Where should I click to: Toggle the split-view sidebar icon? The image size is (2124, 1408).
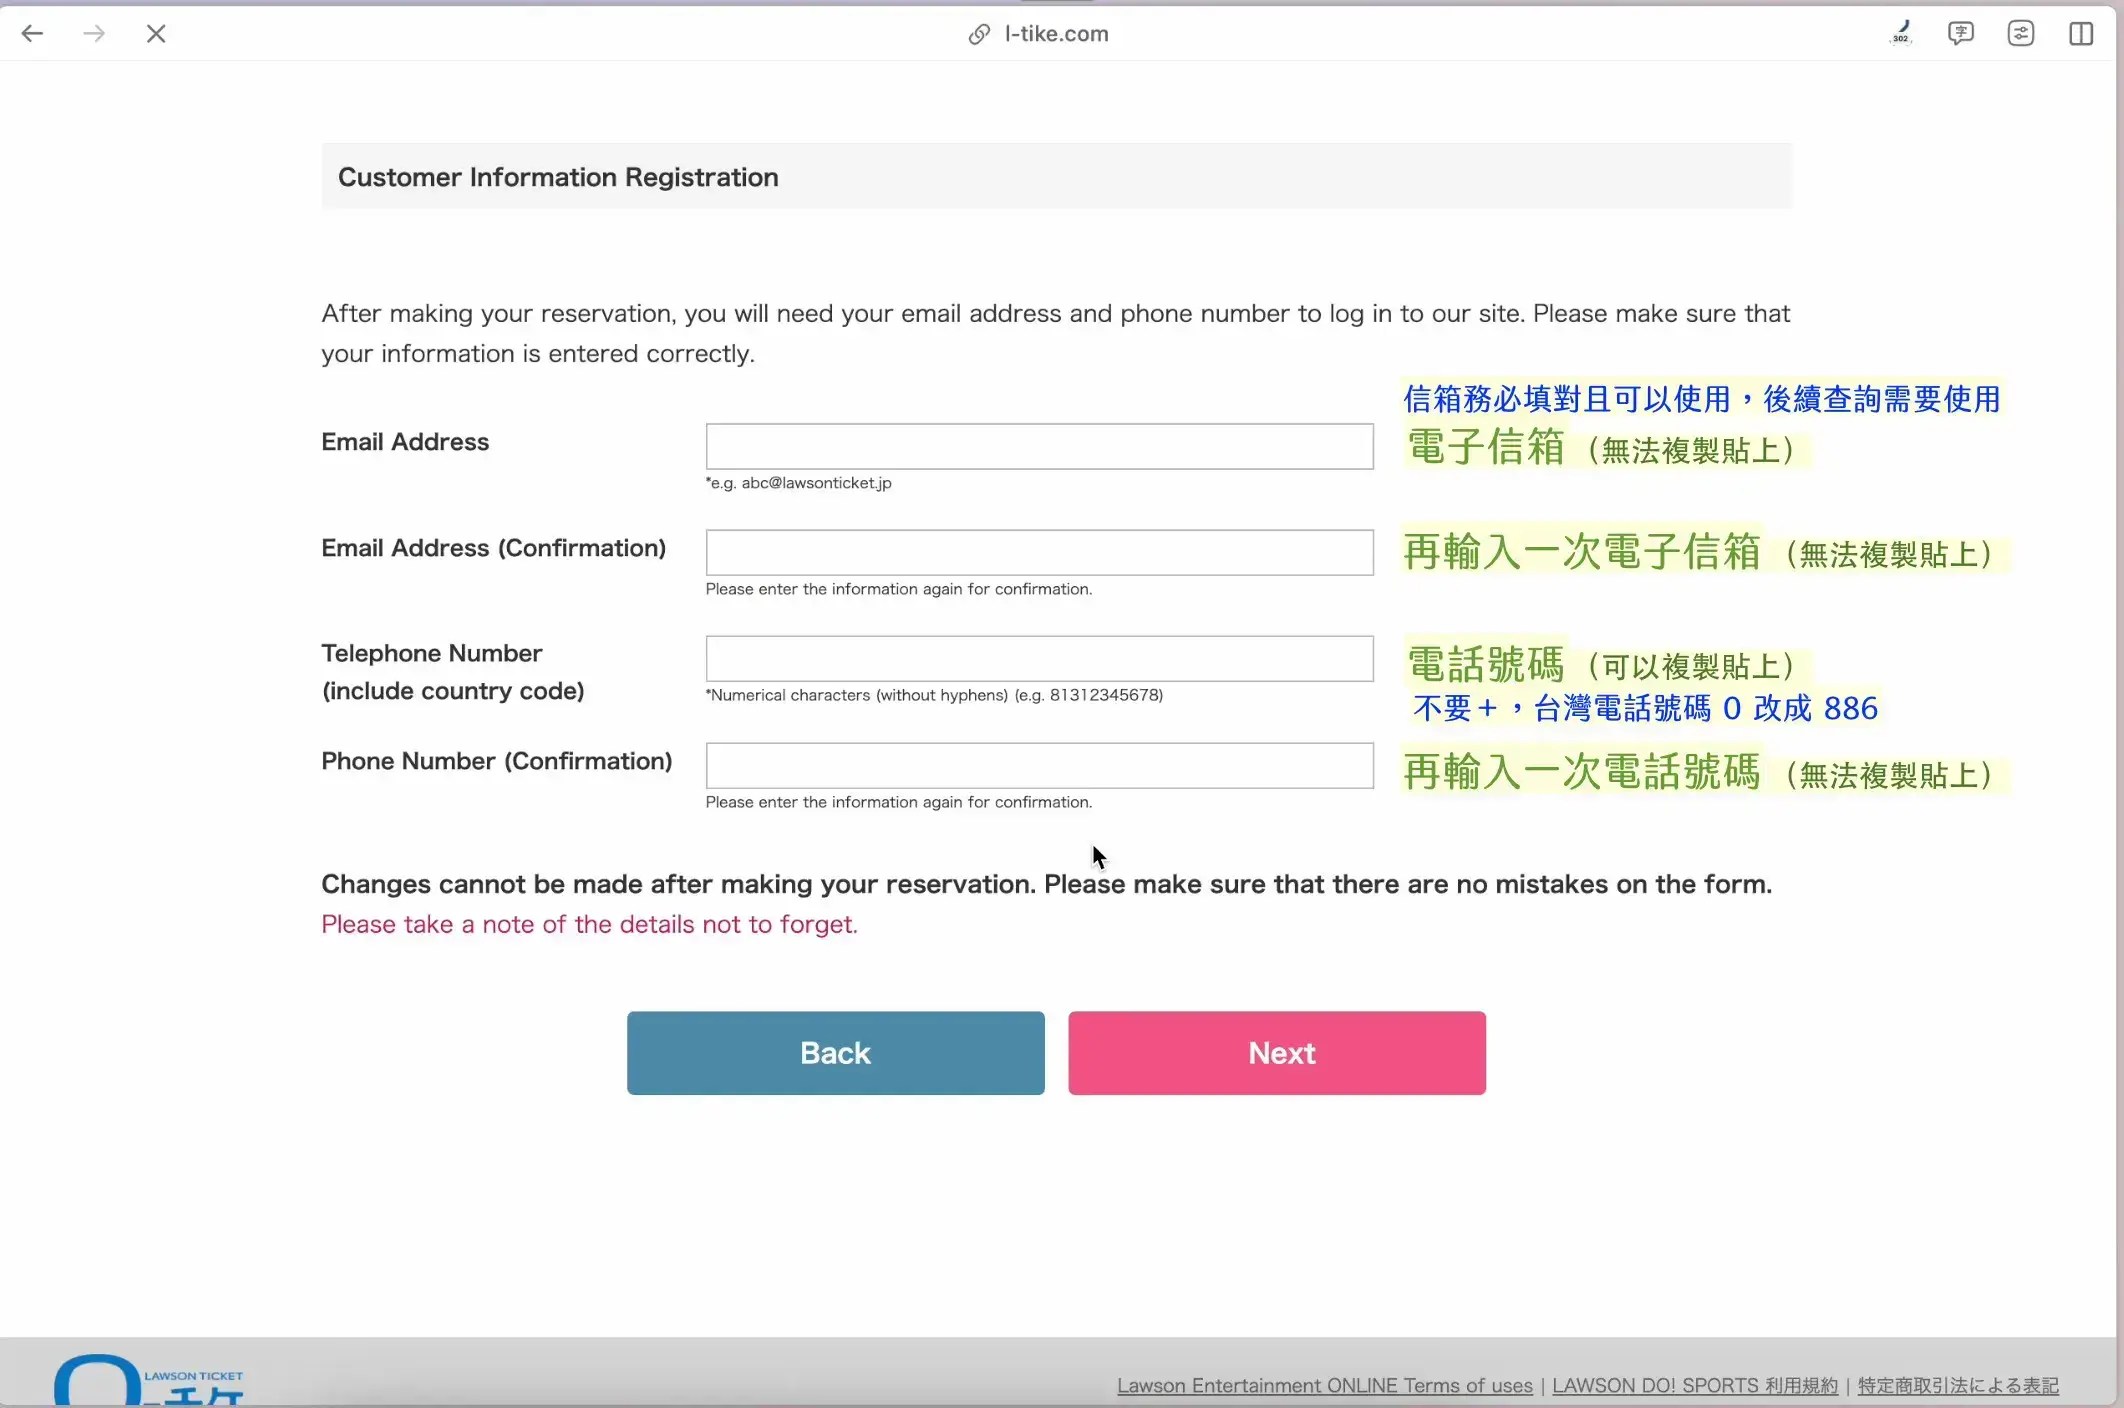point(2081,33)
